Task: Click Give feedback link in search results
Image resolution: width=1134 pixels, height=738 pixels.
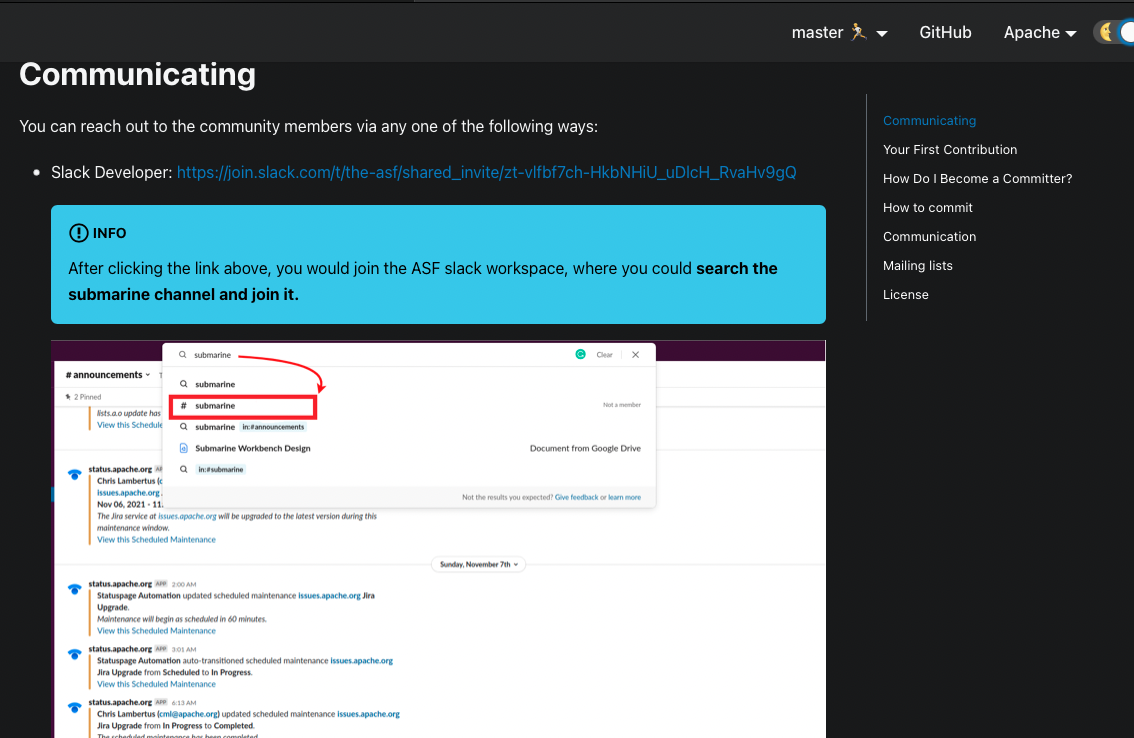Action: [576, 497]
